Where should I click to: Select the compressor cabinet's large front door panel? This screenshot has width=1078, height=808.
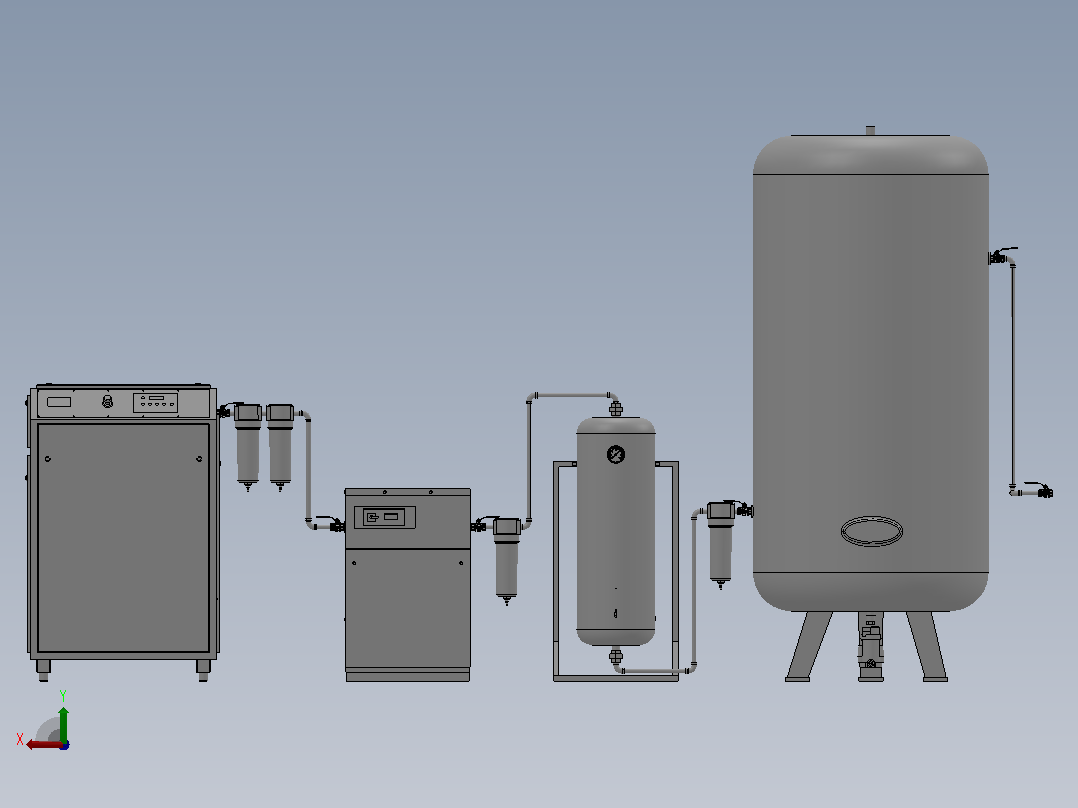tap(124, 538)
